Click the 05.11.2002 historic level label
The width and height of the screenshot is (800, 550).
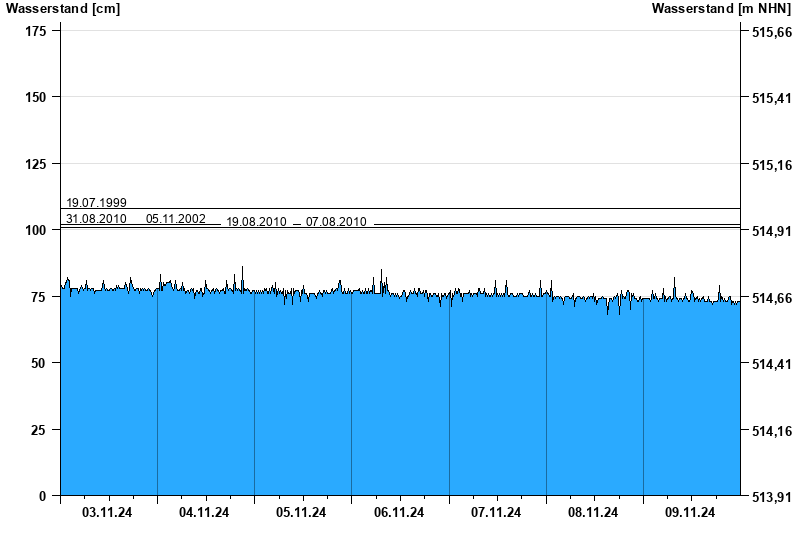click(176, 218)
